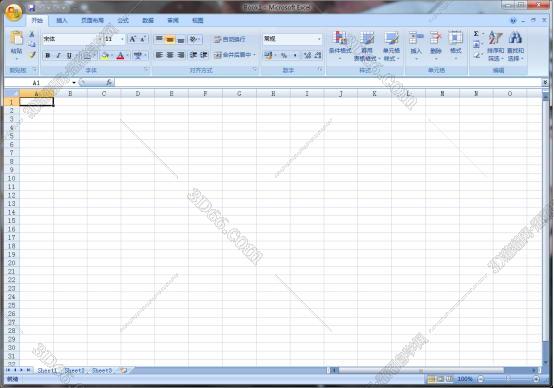Decrease font size with the small A icon
Image resolution: width=554 pixels, height=388 pixels.
point(143,39)
